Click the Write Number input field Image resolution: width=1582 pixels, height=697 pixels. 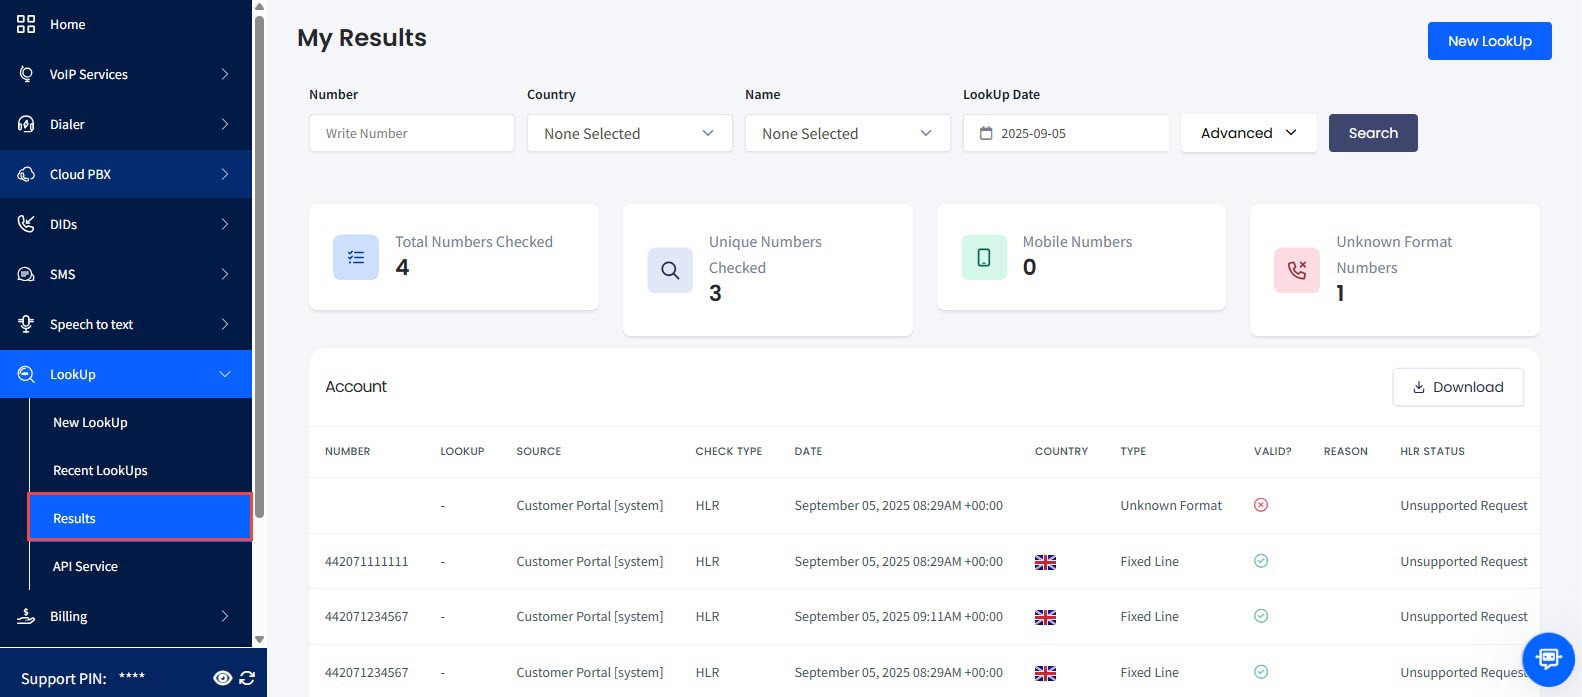[412, 133]
